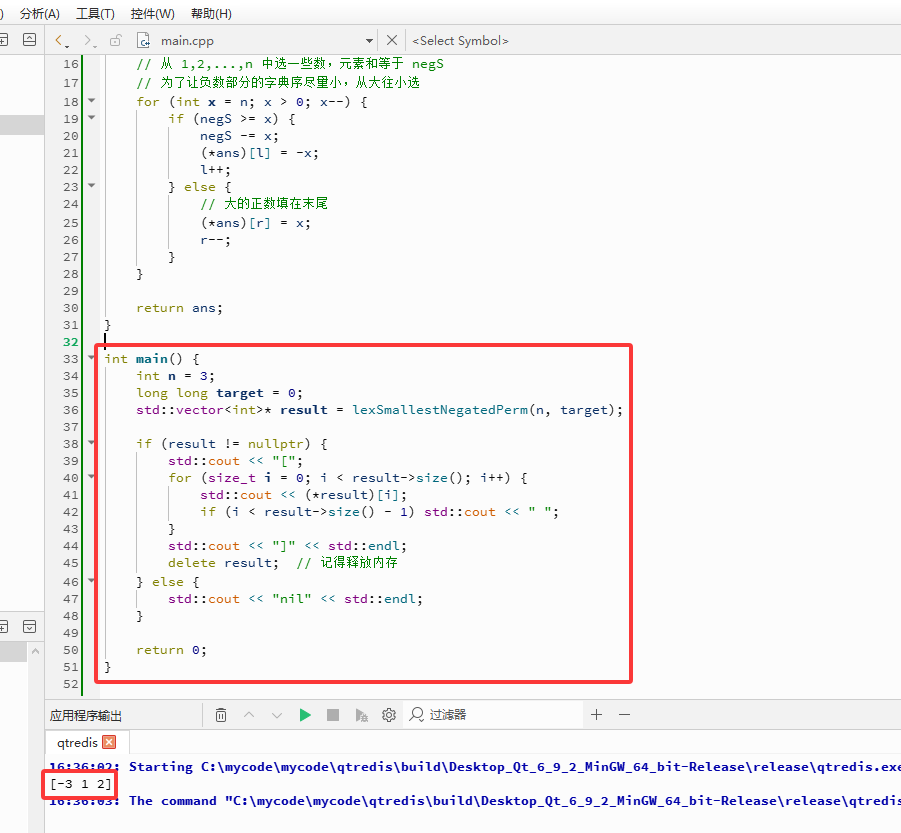Click 'int n = 3;' on line 34

click(x=175, y=376)
